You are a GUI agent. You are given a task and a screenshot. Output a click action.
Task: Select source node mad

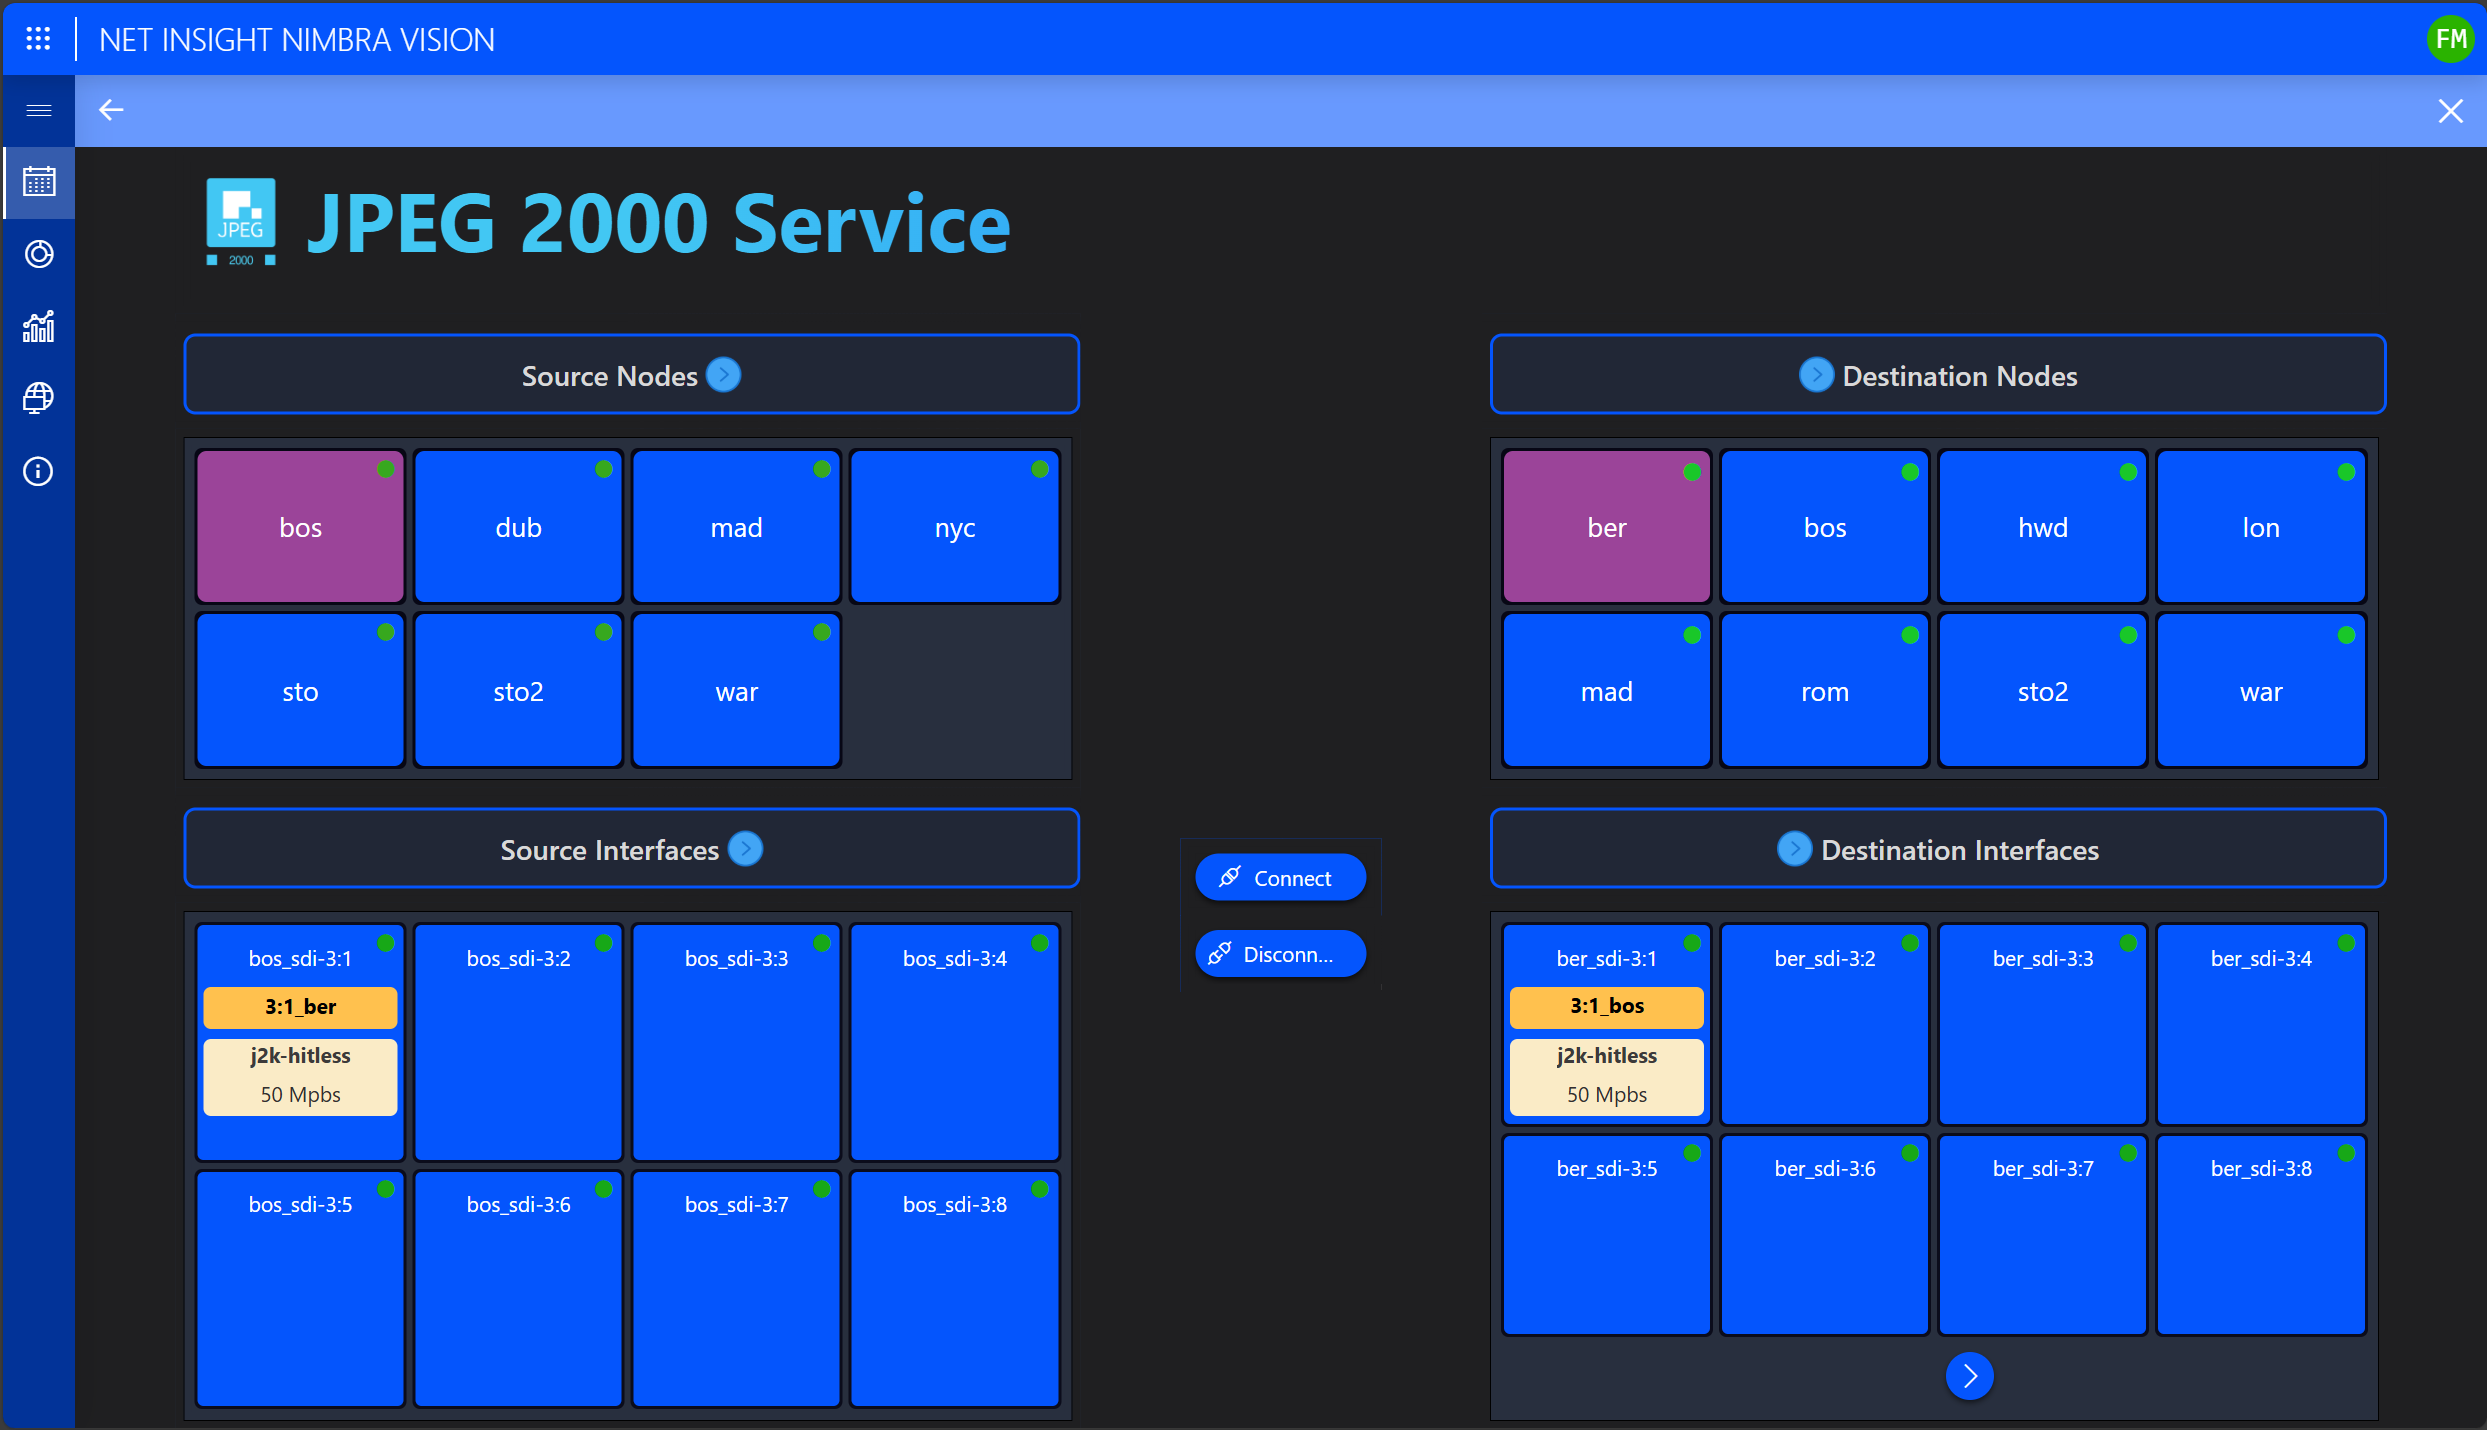[736, 527]
